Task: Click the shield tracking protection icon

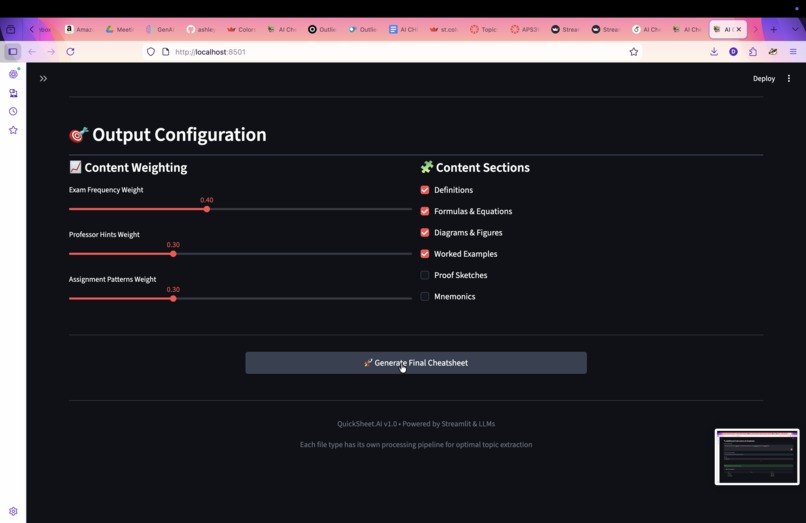Action: (x=151, y=51)
